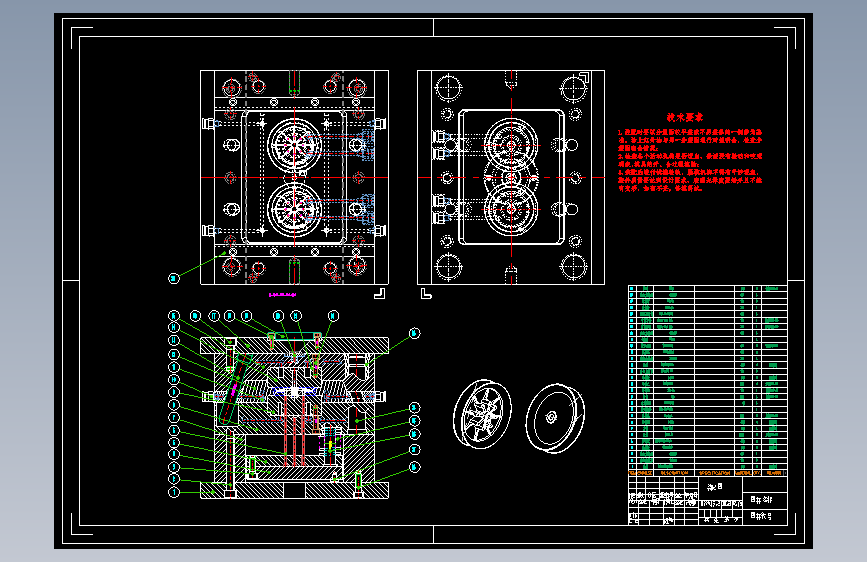Viewport: 867px width, 562px height.
Task: Select the lower wheel cavity in left plan view
Action: click(x=294, y=210)
